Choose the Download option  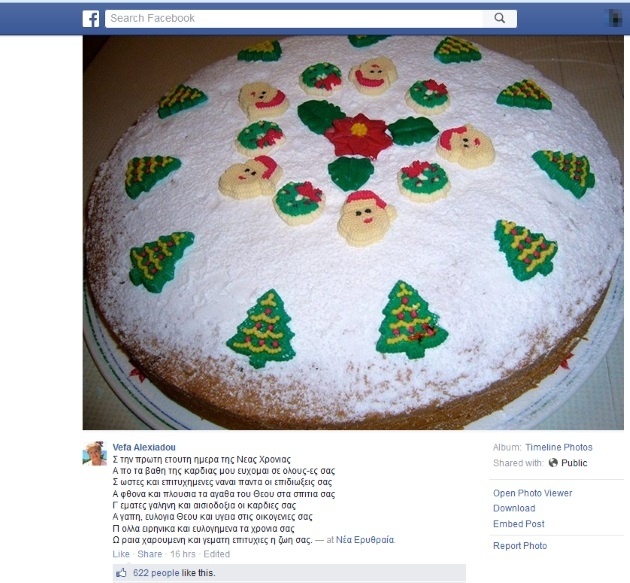(514, 508)
